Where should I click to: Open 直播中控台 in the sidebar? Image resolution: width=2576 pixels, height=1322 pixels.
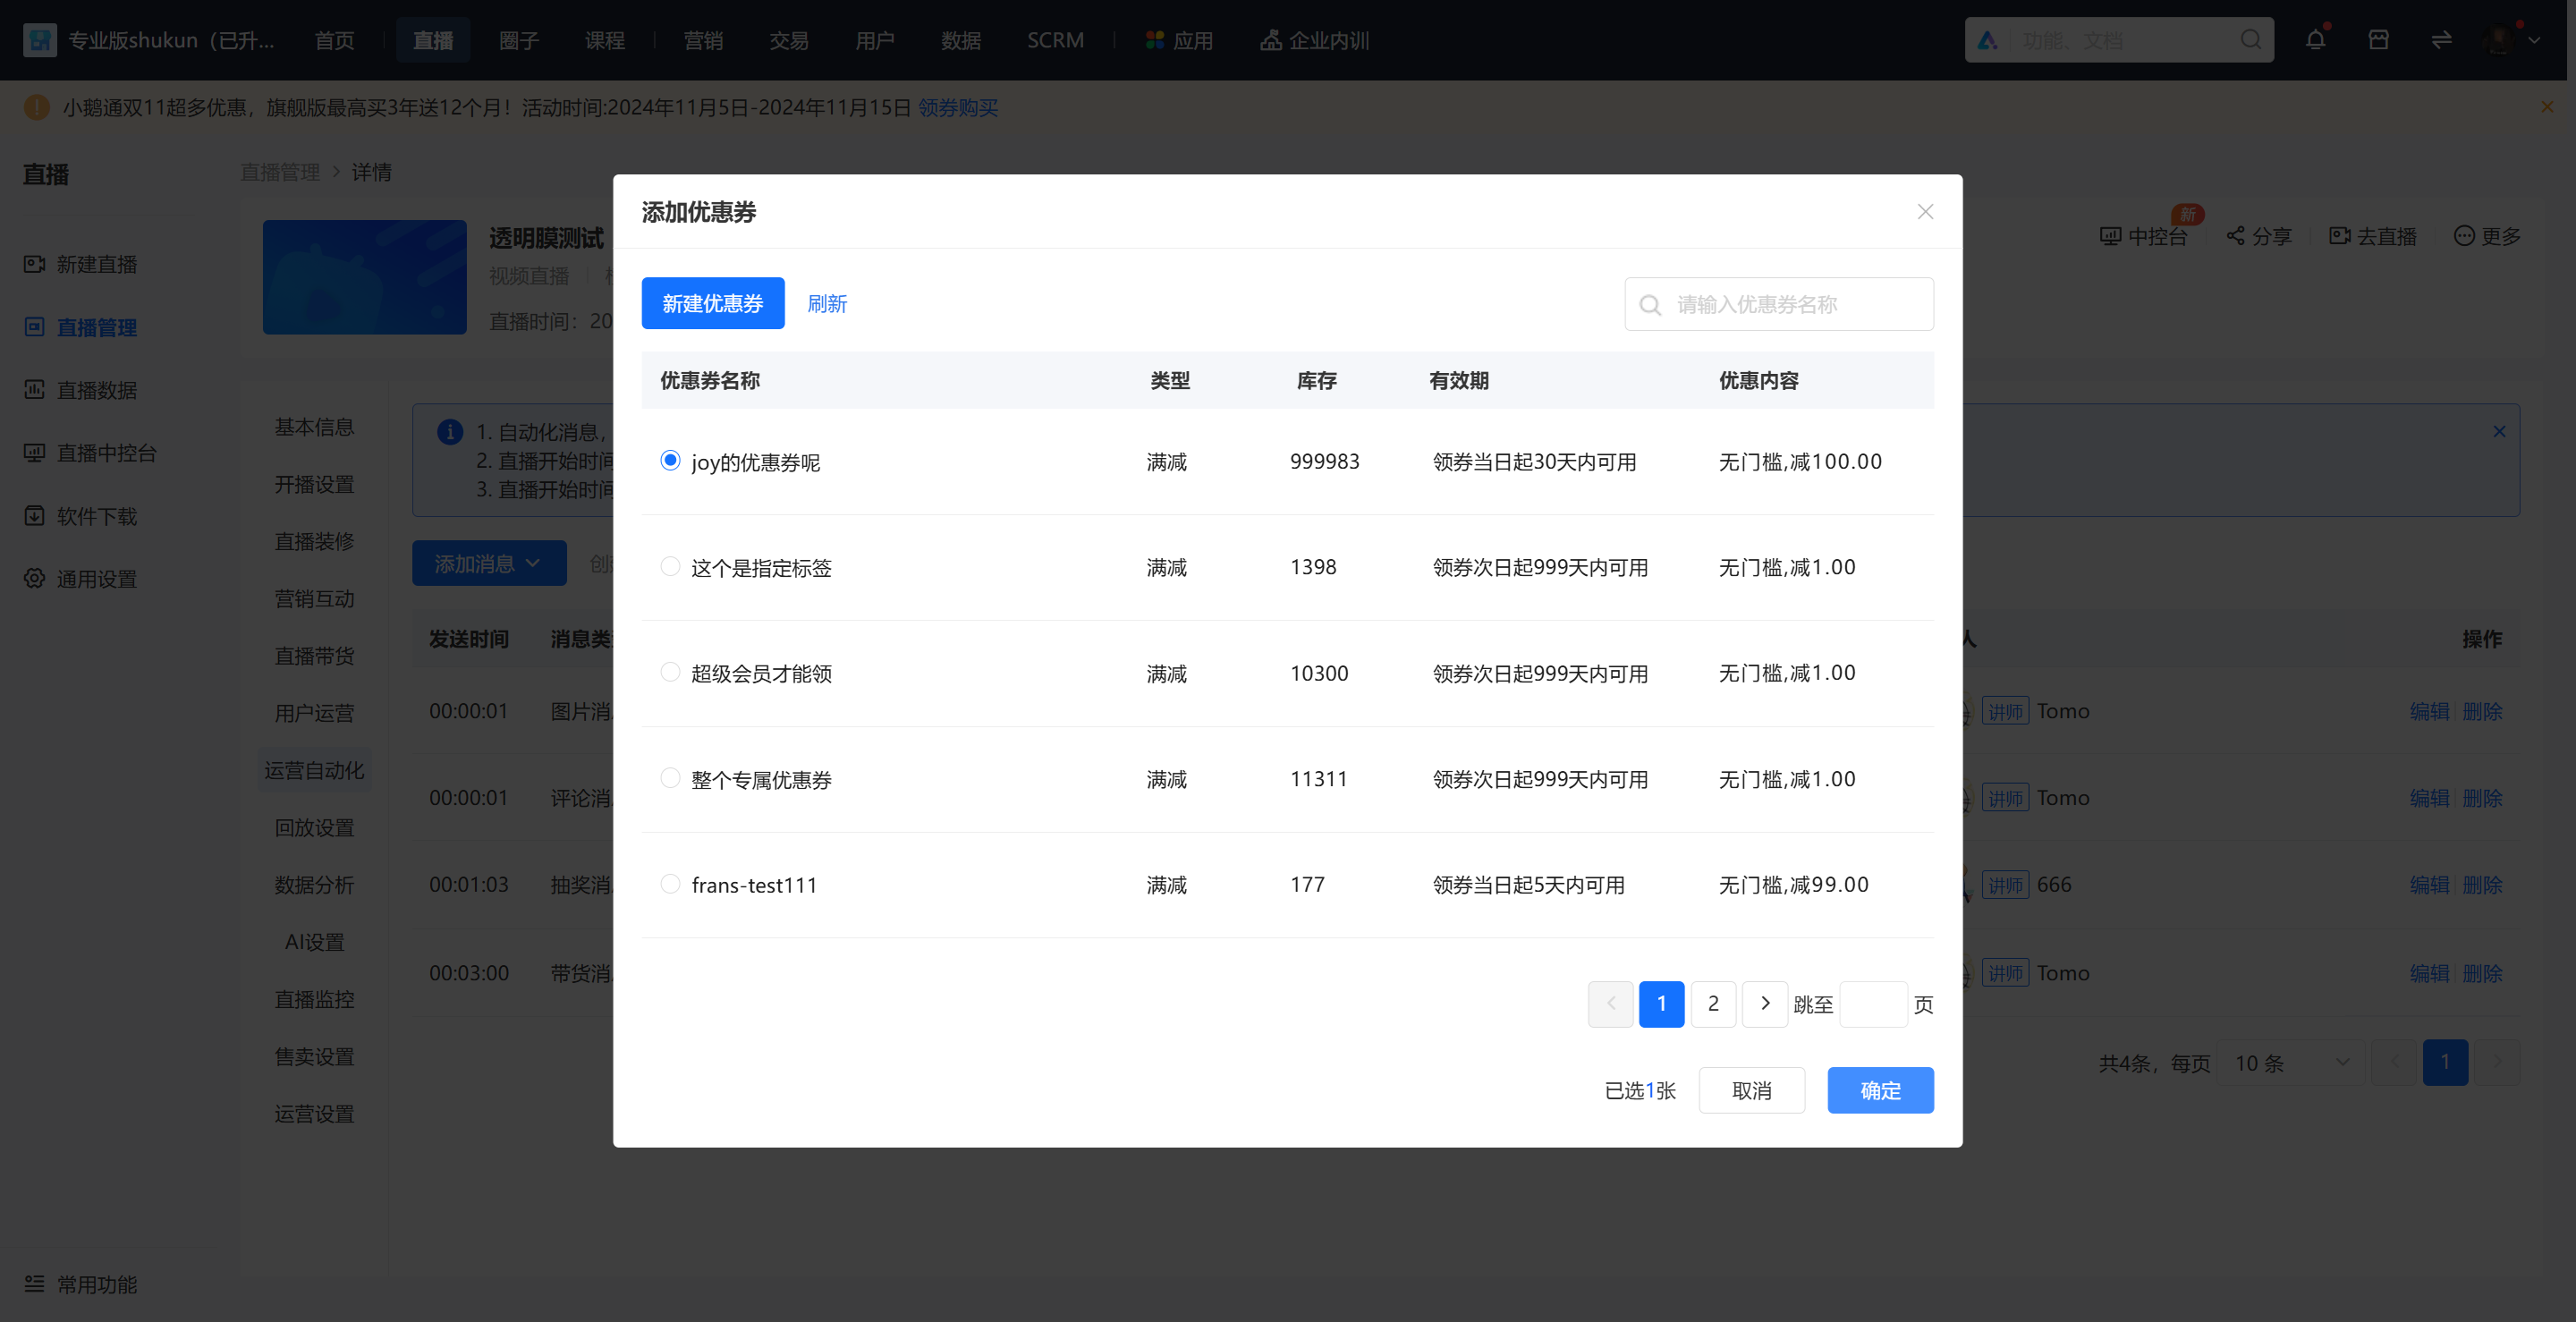91,453
